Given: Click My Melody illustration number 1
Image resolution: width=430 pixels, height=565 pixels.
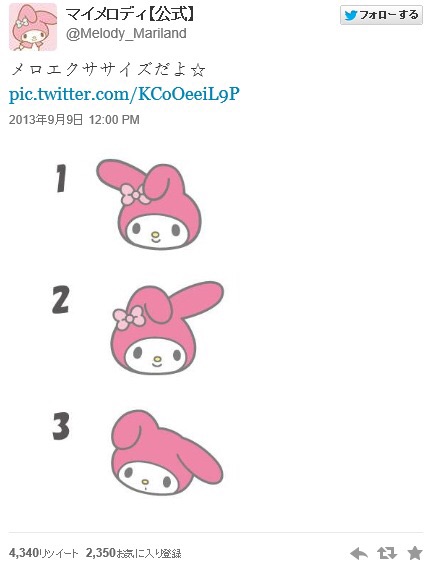Looking at the screenshot, I should tap(149, 205).
